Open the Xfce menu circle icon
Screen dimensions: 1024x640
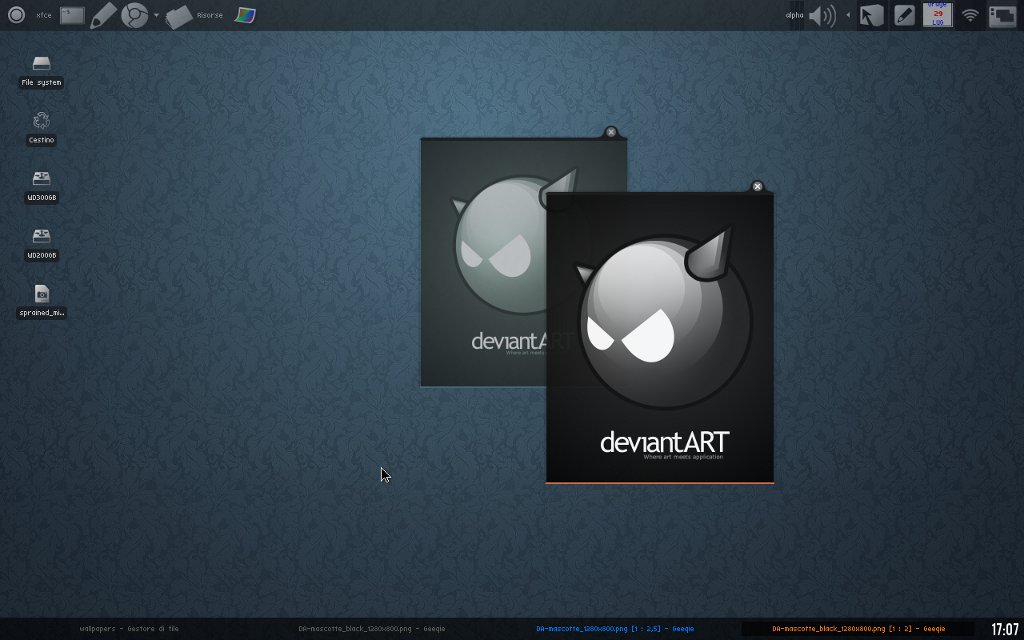16,14
